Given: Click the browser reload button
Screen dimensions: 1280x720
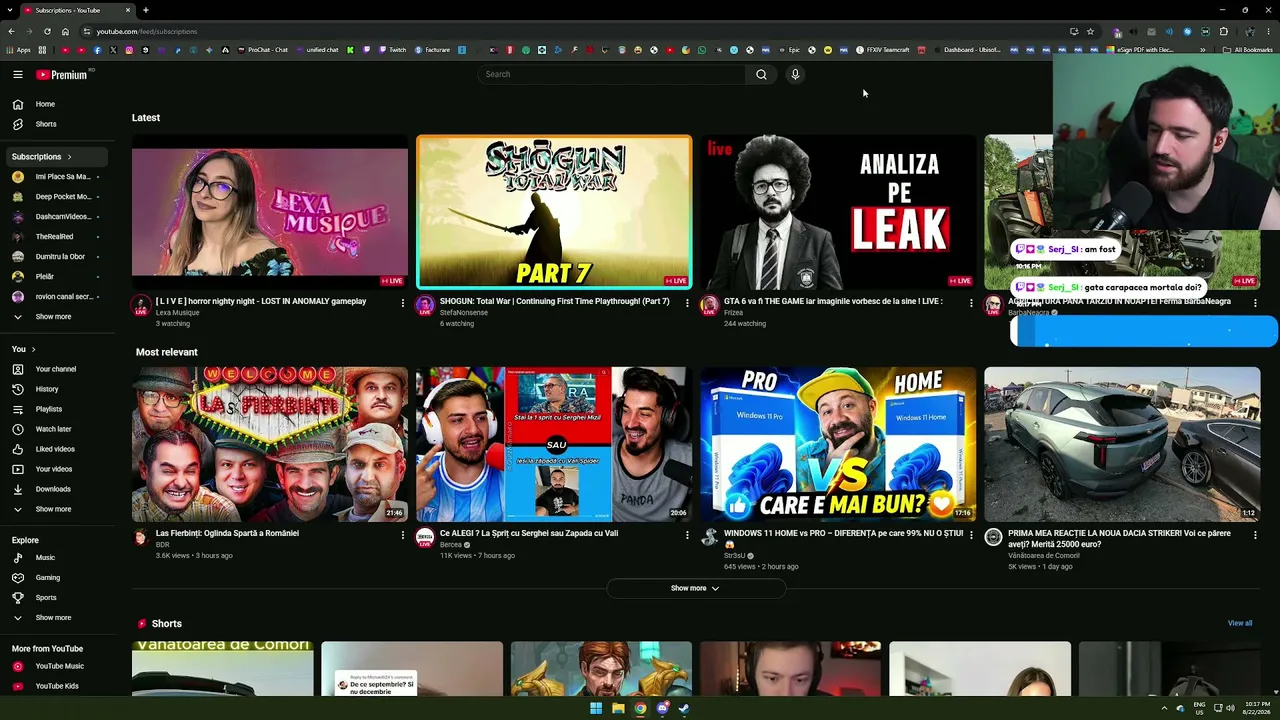Looking at the screenshot, I should pos(47,31).
